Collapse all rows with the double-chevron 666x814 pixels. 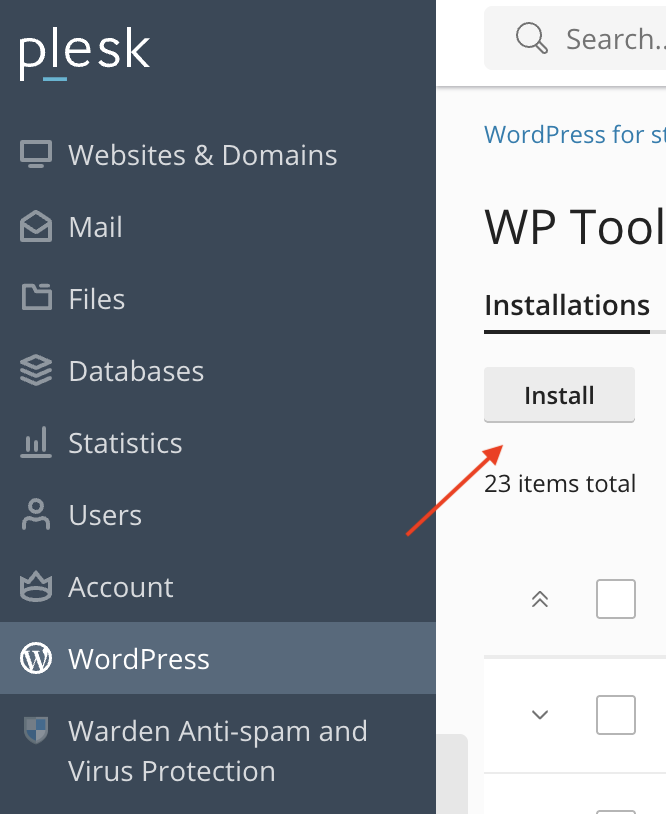[540, 599]
